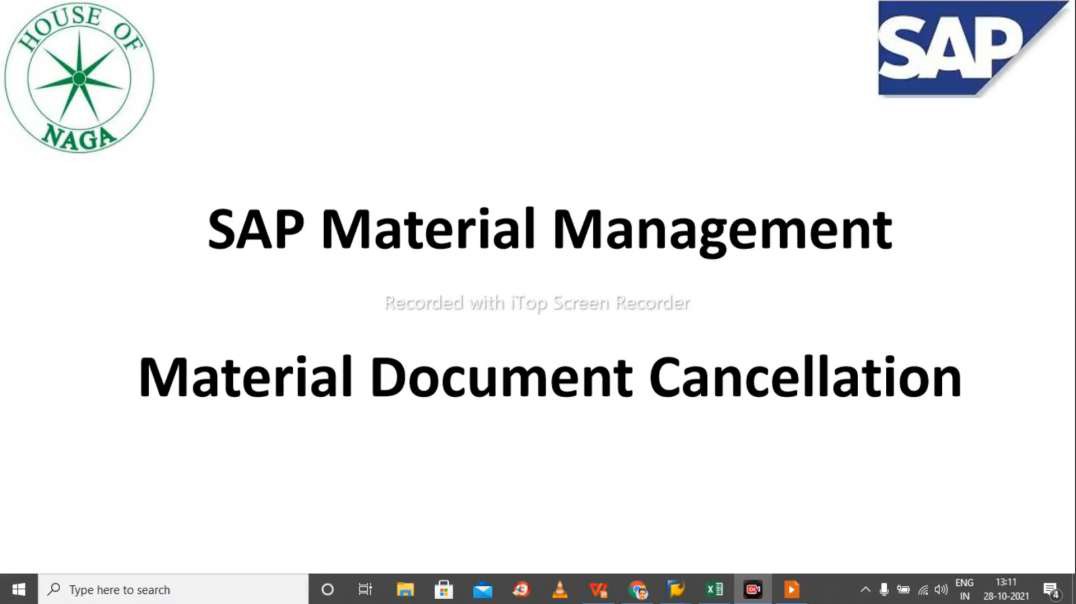This screenshot has width=1076, height=604.
Task: Mute the speaker volume icon
Action: (x=941, y=589)
